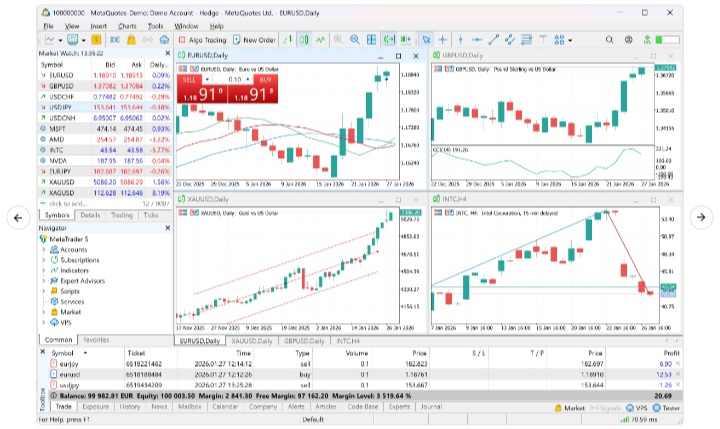720x429 pixels.
Task: Click the MQL5 community globe icon
Action: pos(629,40)
